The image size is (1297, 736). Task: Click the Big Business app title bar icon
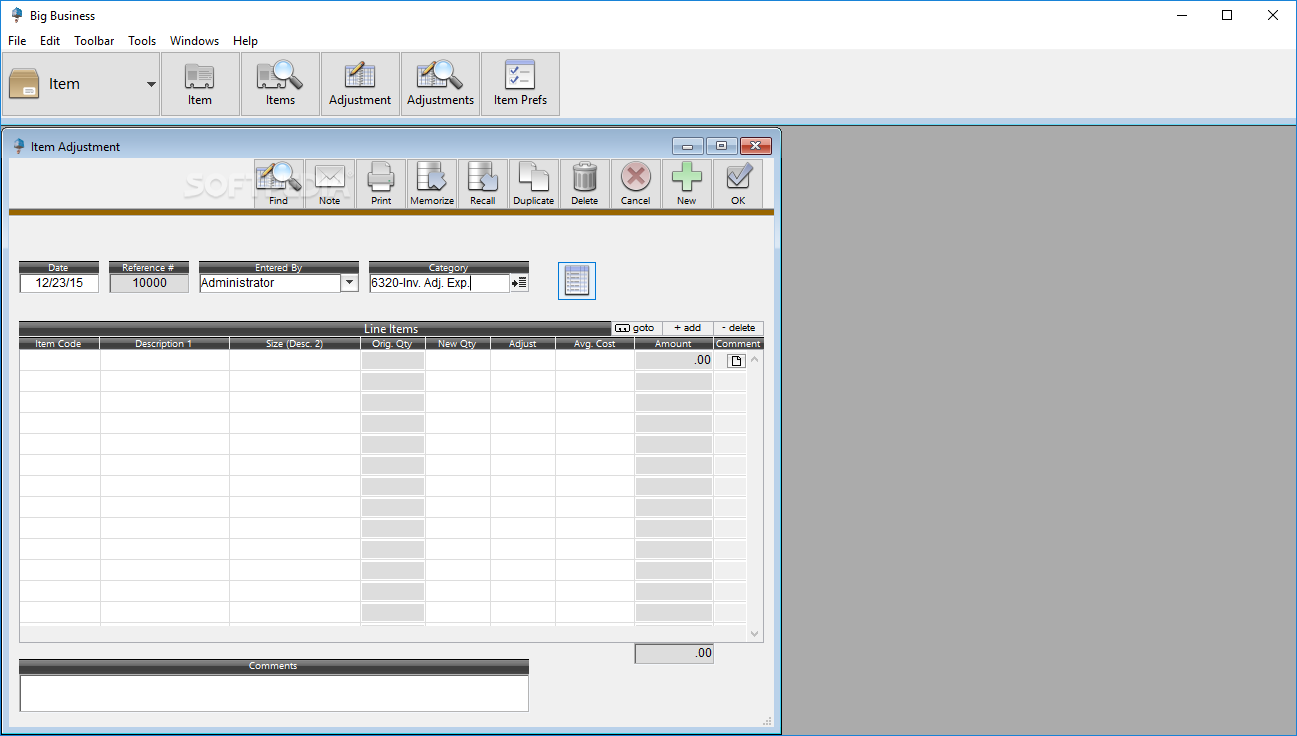pos(17,15)
